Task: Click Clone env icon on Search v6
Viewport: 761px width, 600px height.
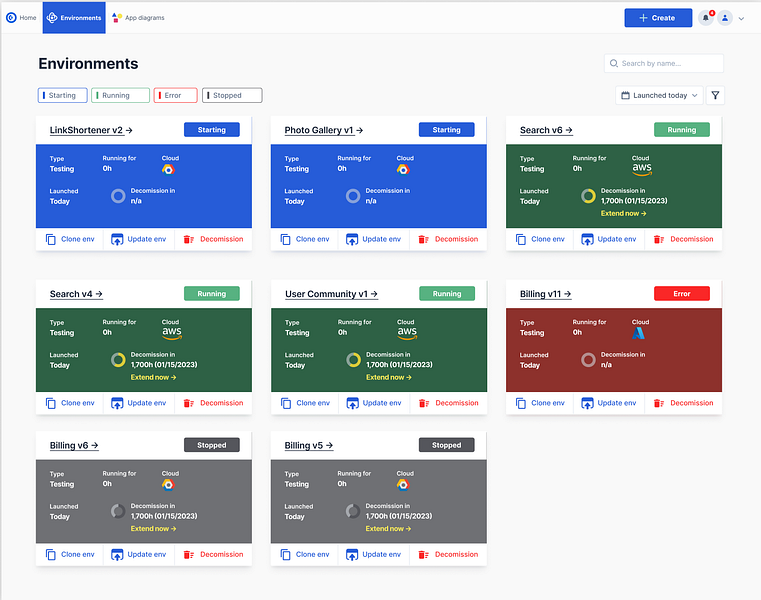Action: click(x=521, y=239)
